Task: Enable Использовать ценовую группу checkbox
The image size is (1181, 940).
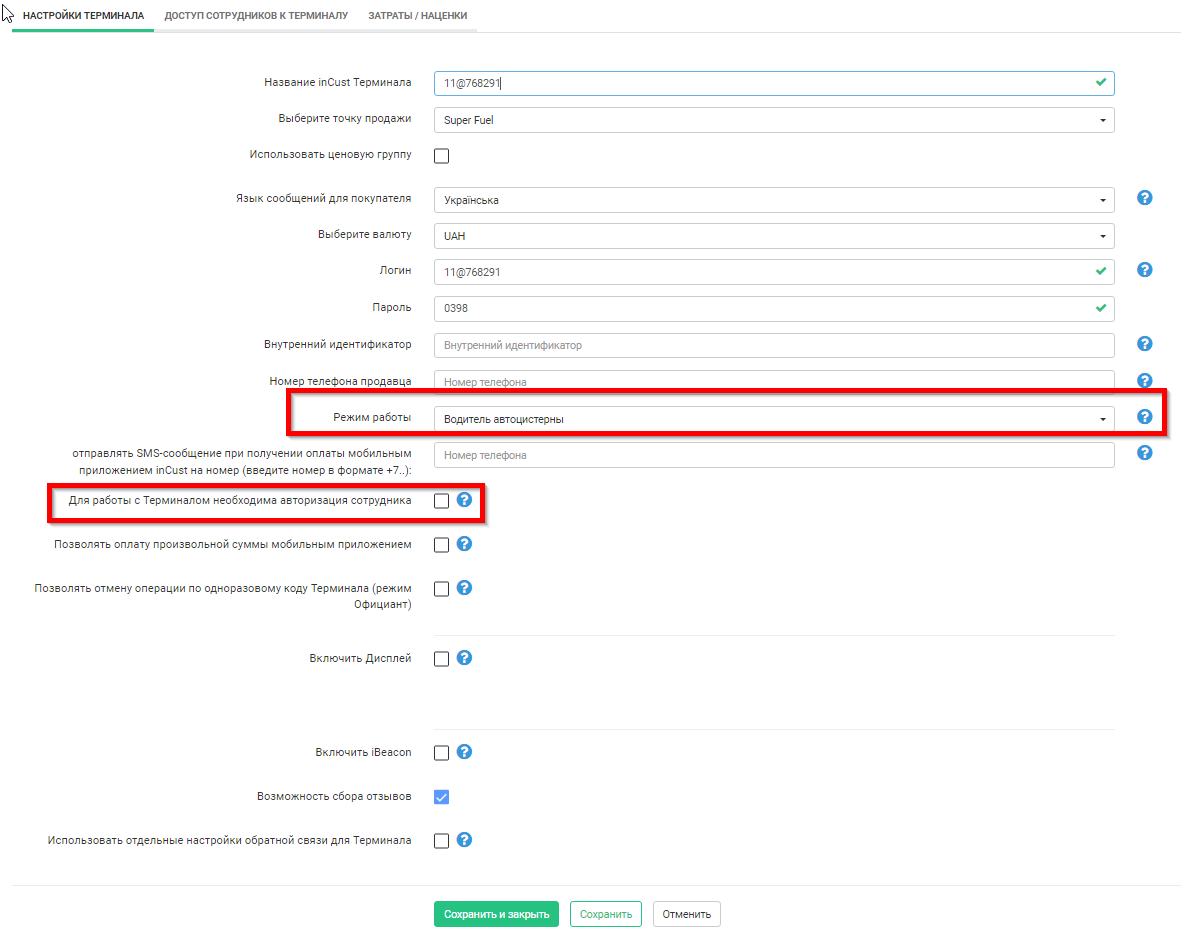Action: tap(442, 156)
